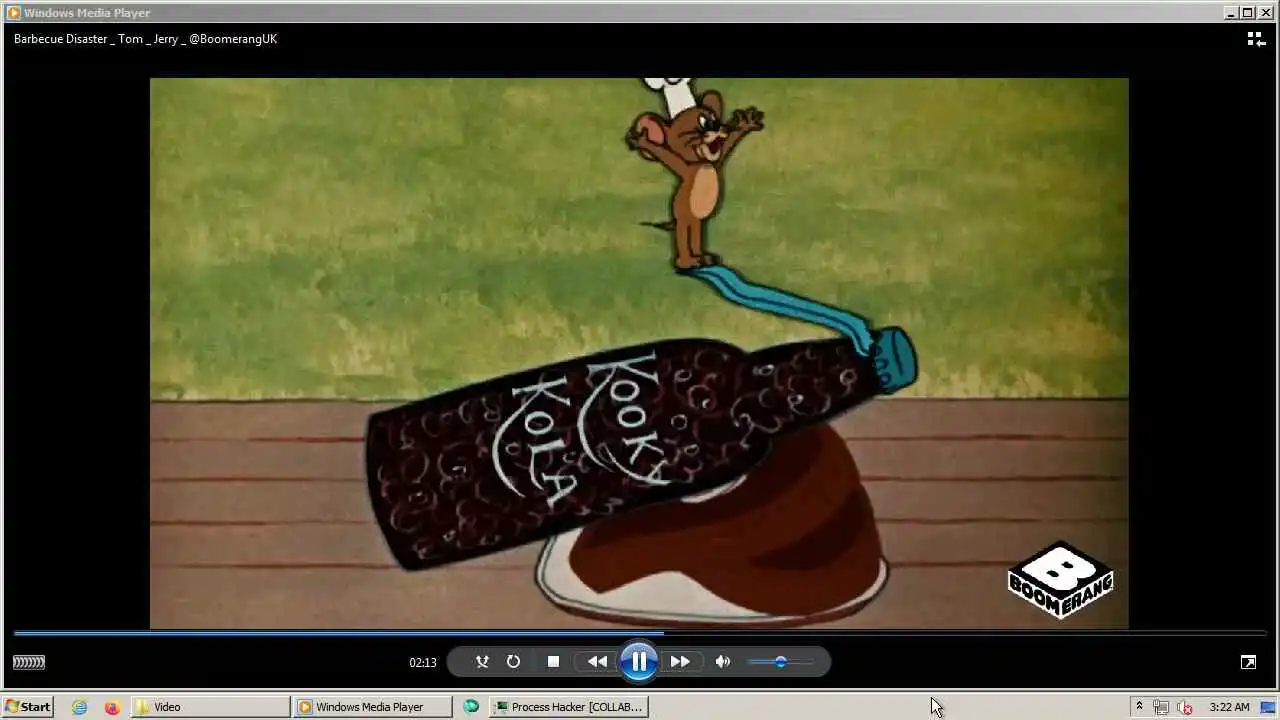
Task: Click the video frame showing Jerry
Action: pyautogui.click(x=639, y=353)
